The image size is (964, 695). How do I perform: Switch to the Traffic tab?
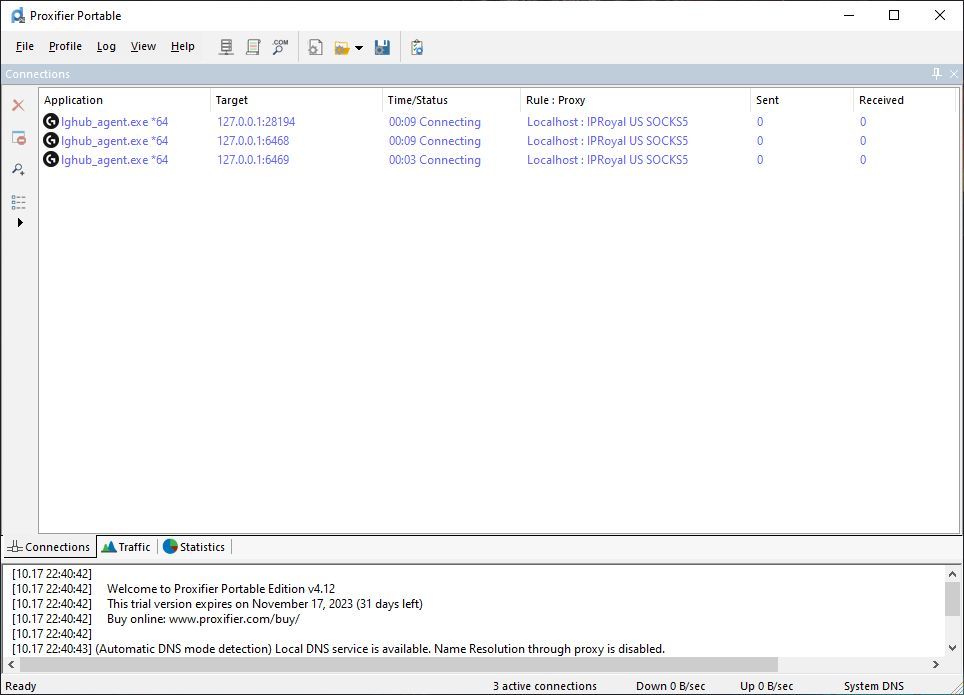tap(127, 547)
